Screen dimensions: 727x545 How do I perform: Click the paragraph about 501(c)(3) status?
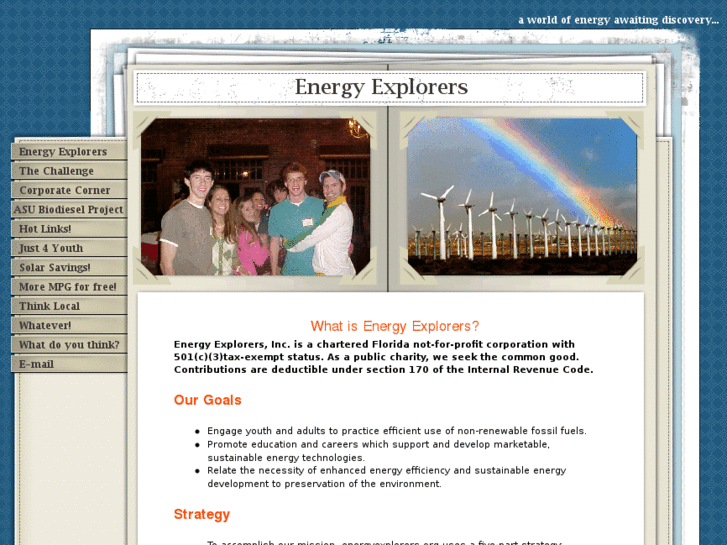(x=383, y=357)
